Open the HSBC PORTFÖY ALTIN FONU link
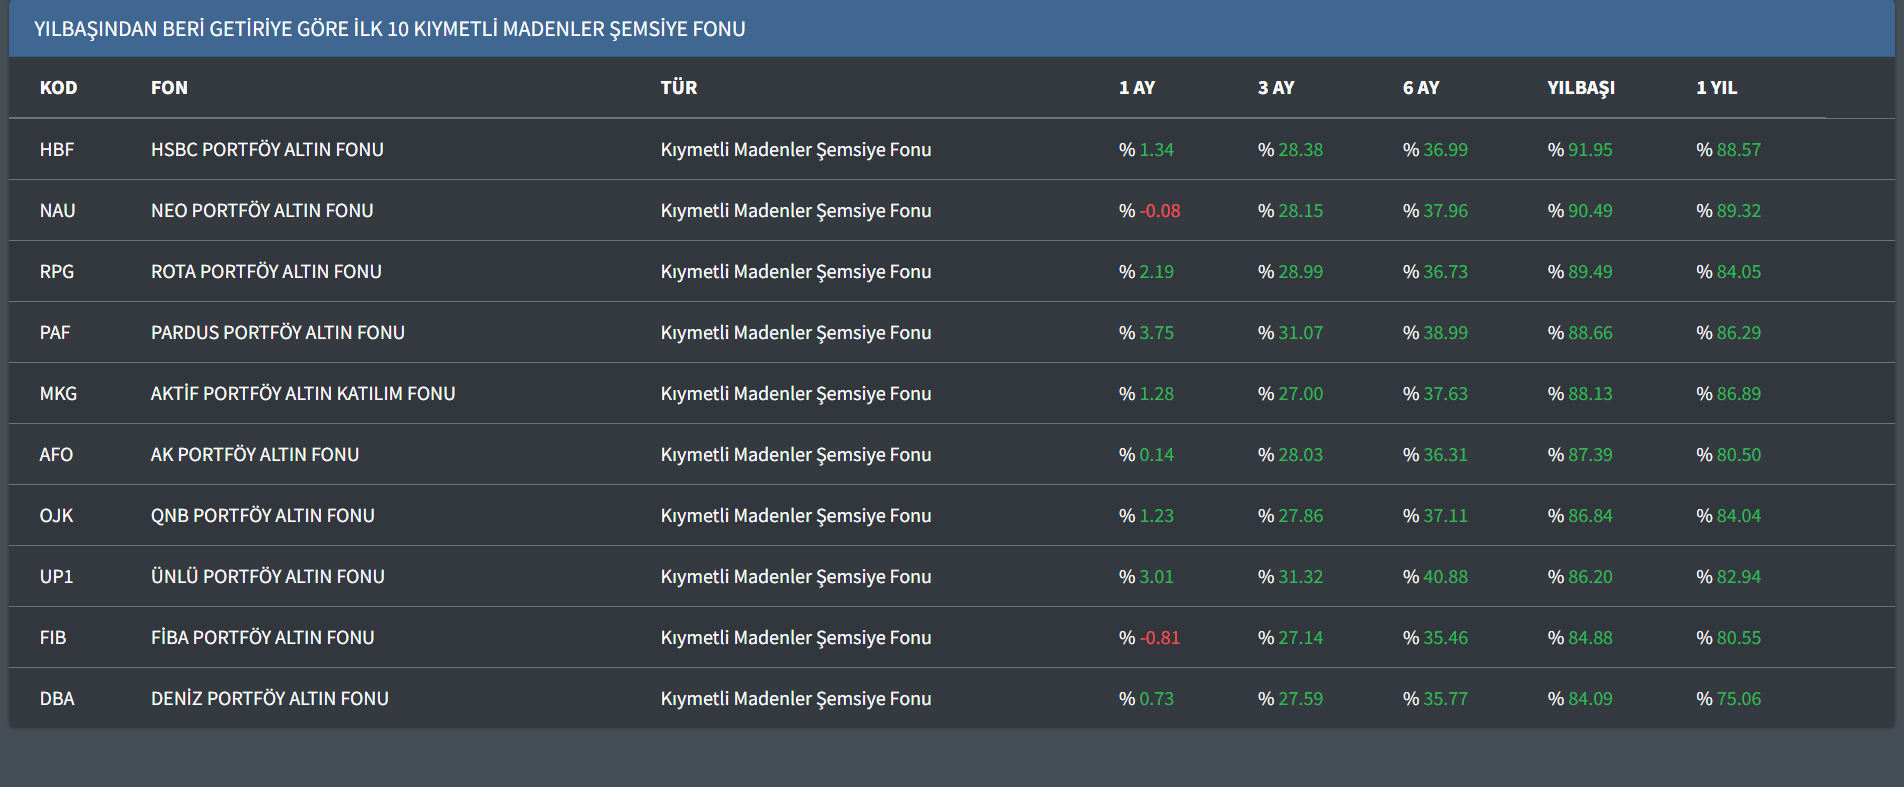 coord(267,150)
